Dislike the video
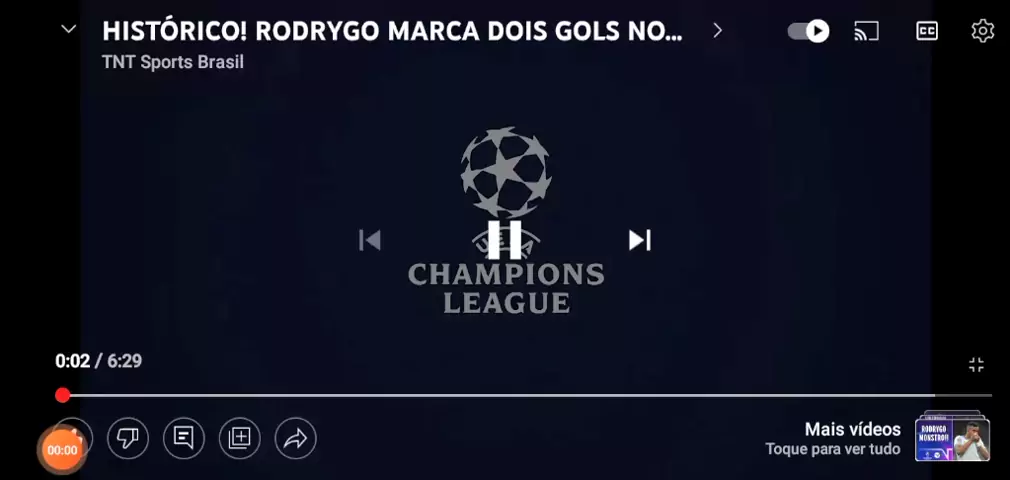Viewport: 1010px width, 480px height. point(128,439)
